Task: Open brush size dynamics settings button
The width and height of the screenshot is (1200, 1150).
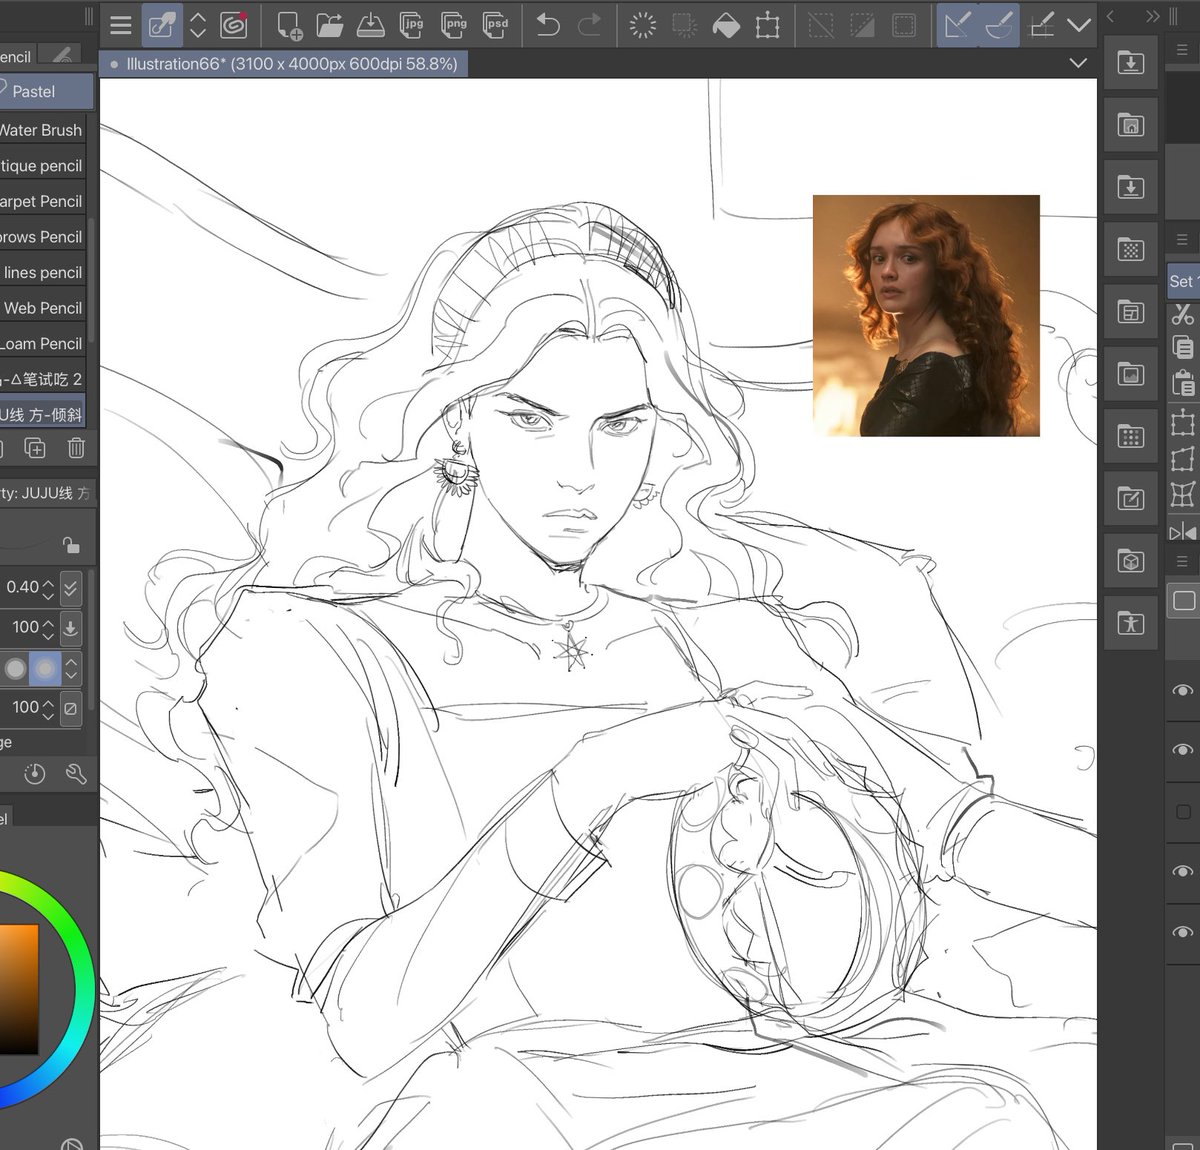Action: (x=70, y=588)
